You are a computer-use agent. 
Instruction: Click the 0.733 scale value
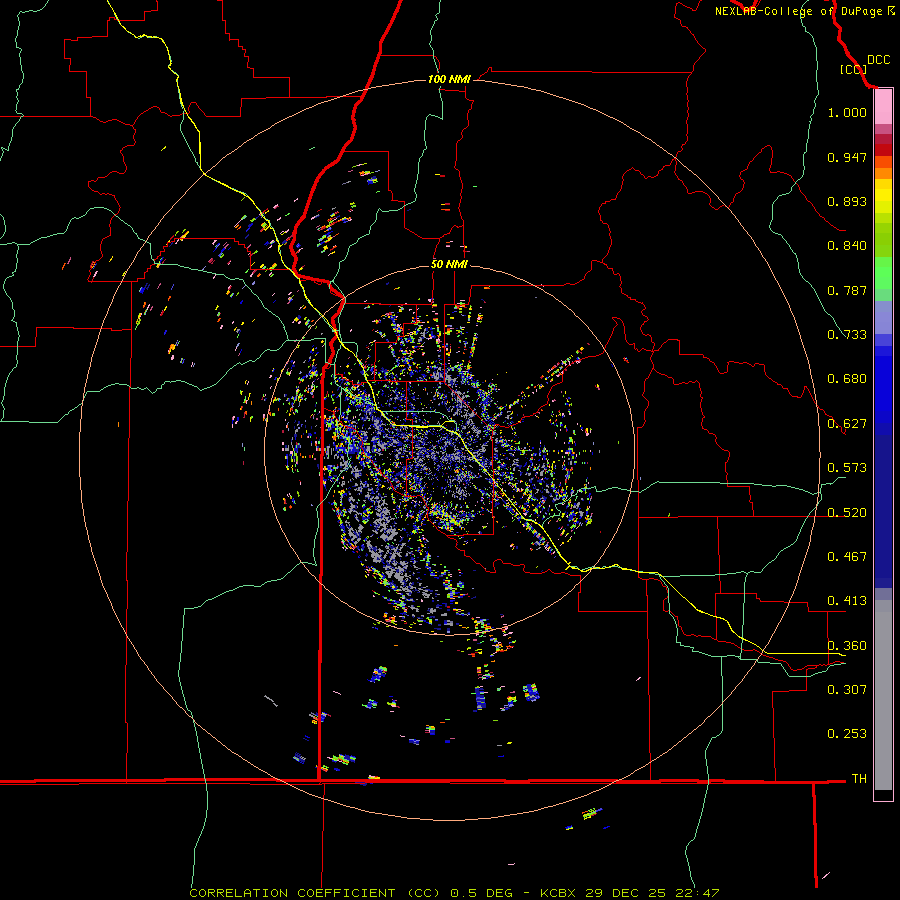click(847, 335)
